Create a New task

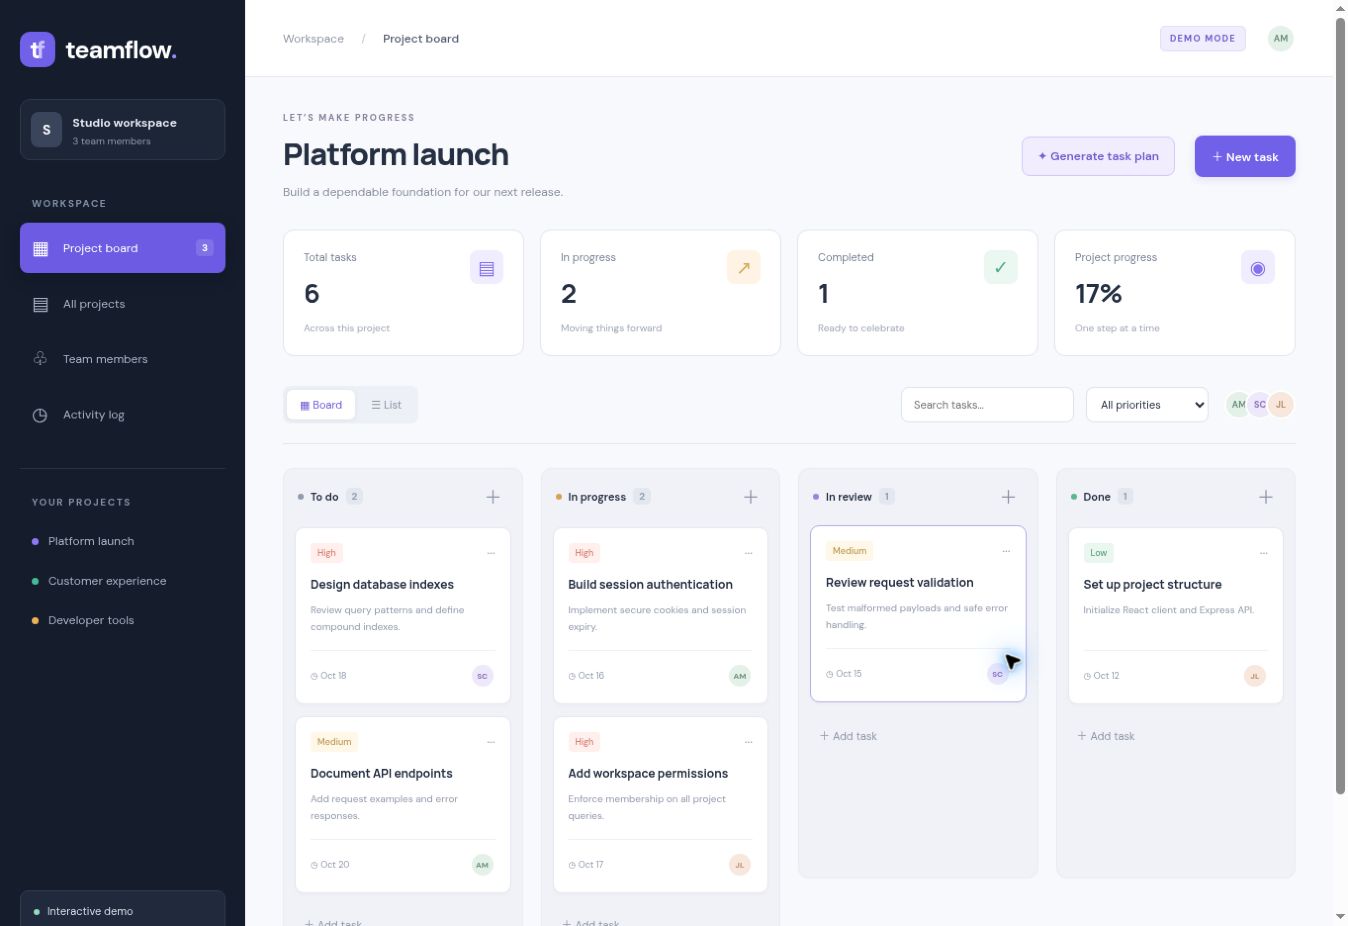click(x=1245, y=157)
